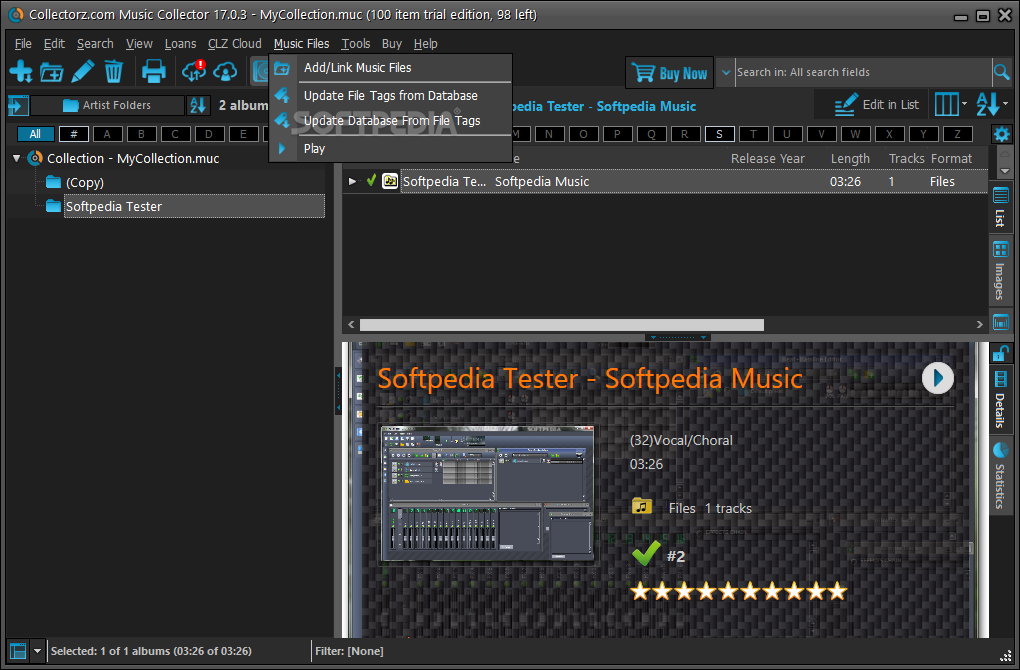Filter albums by letter Z

(x=957, y=134)
